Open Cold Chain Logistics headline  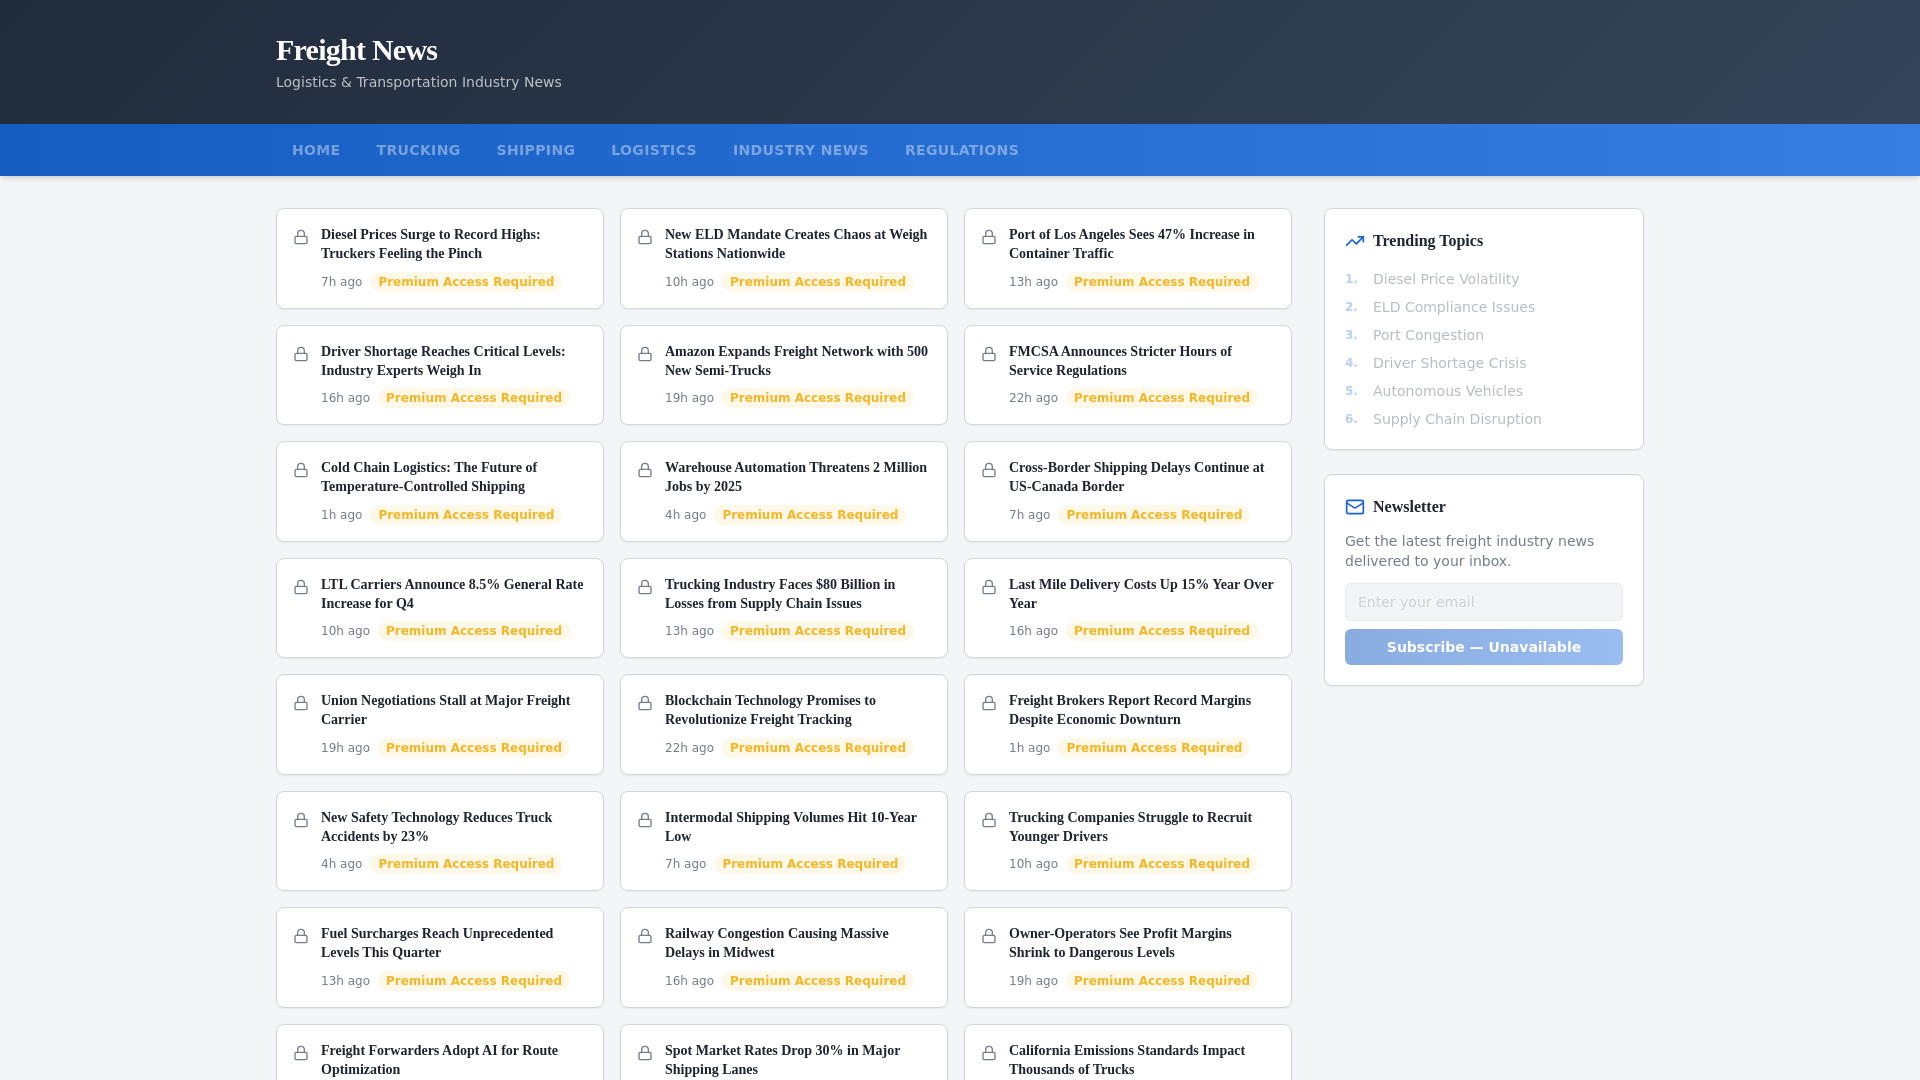pos(429,477)
